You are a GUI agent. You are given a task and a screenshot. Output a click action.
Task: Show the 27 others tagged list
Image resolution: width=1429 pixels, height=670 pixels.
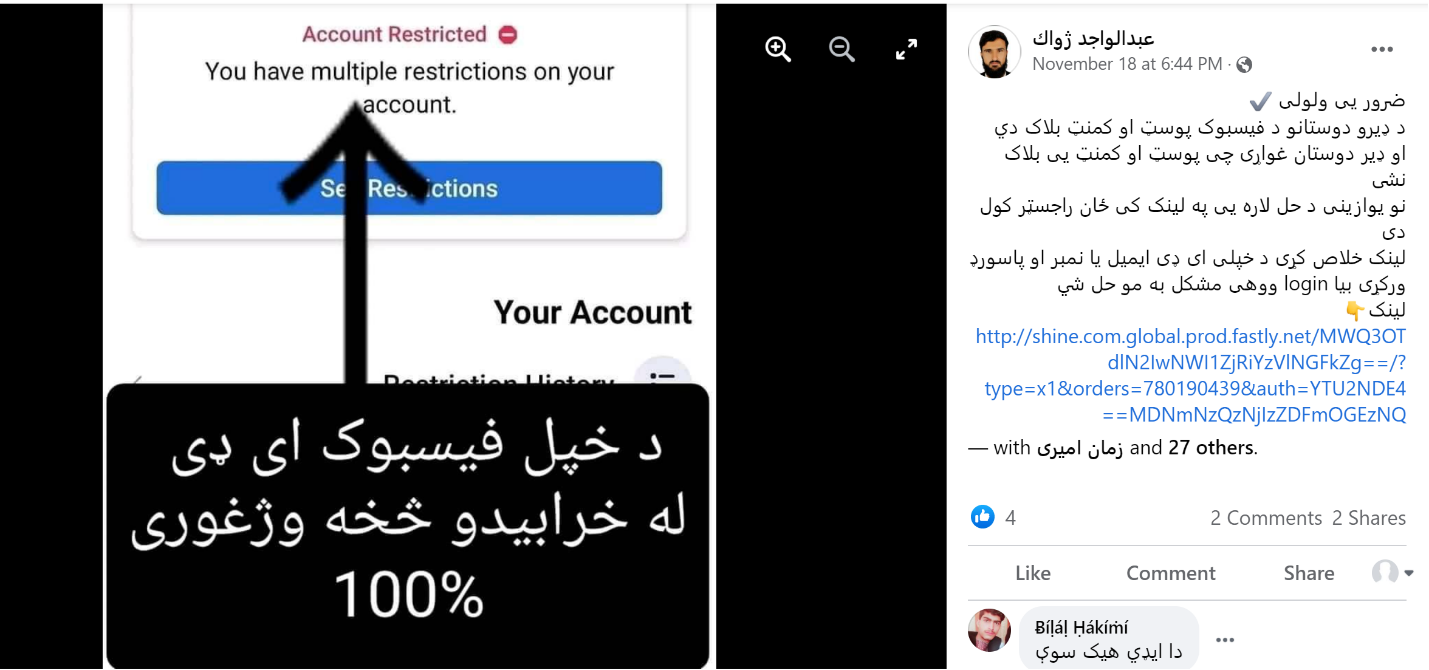click(1211, 448)
